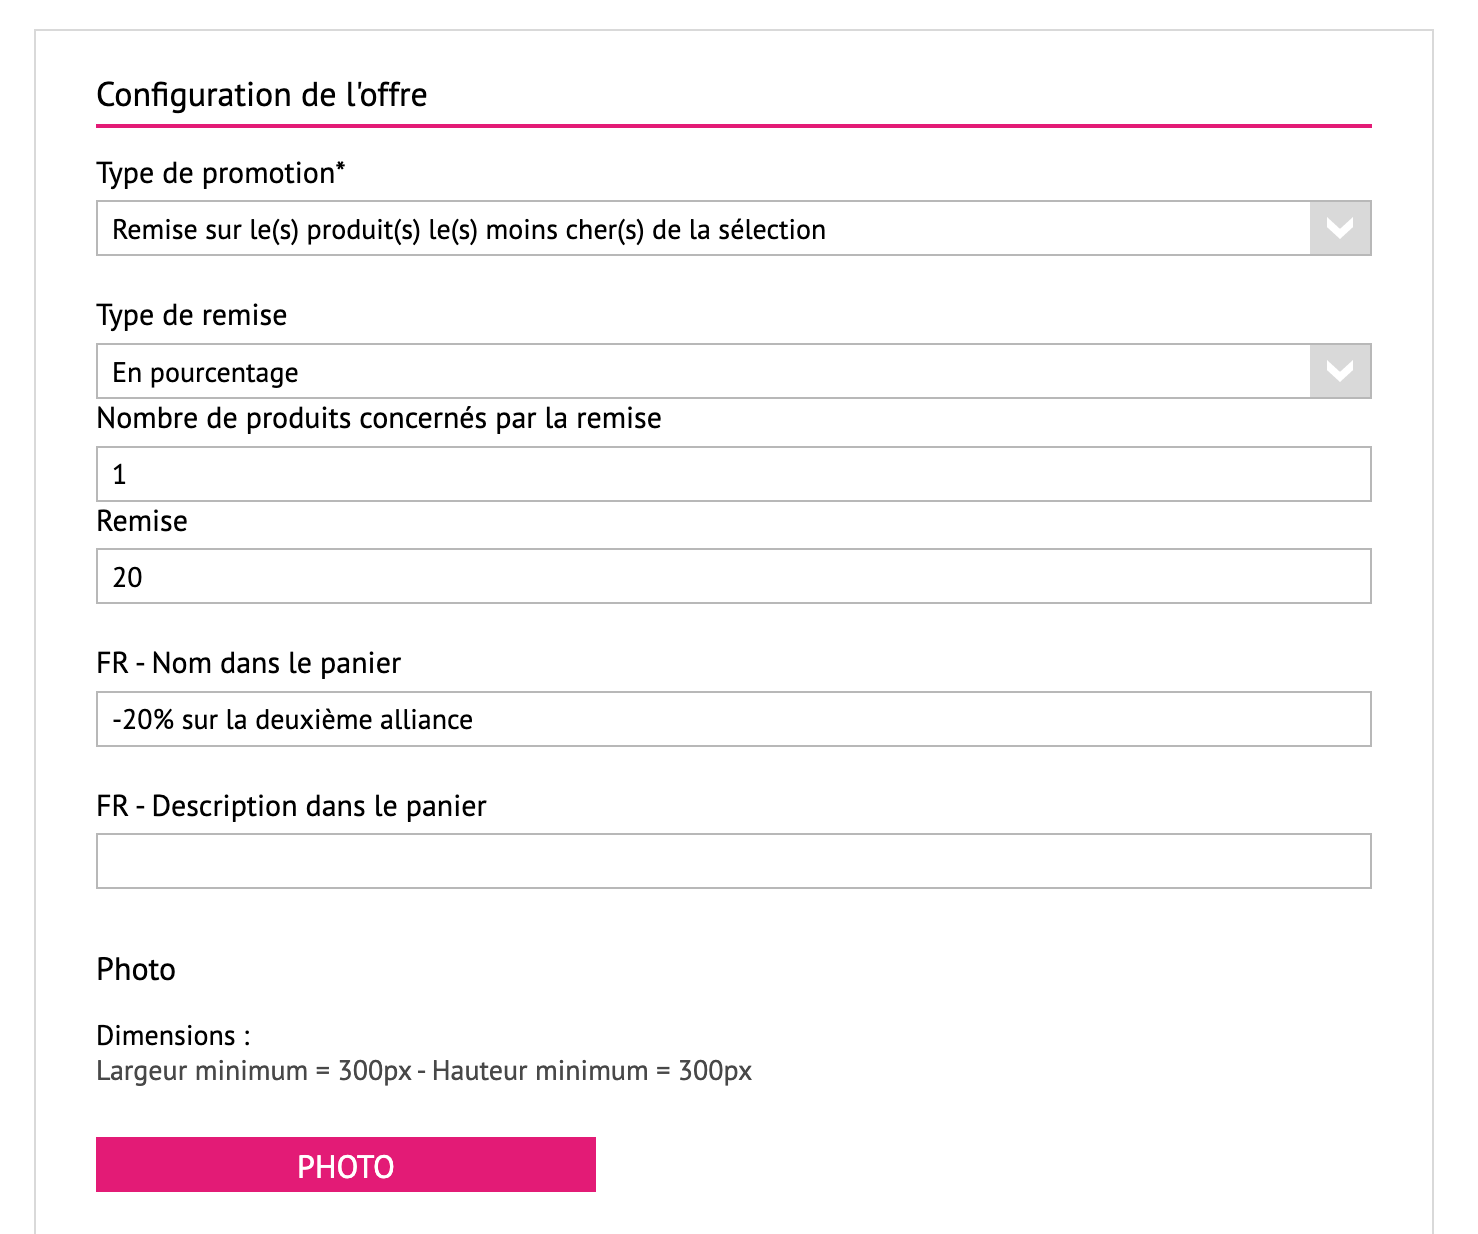
Task: Click the 'Dimensions :' text
Action: [x=173, y=1035]
